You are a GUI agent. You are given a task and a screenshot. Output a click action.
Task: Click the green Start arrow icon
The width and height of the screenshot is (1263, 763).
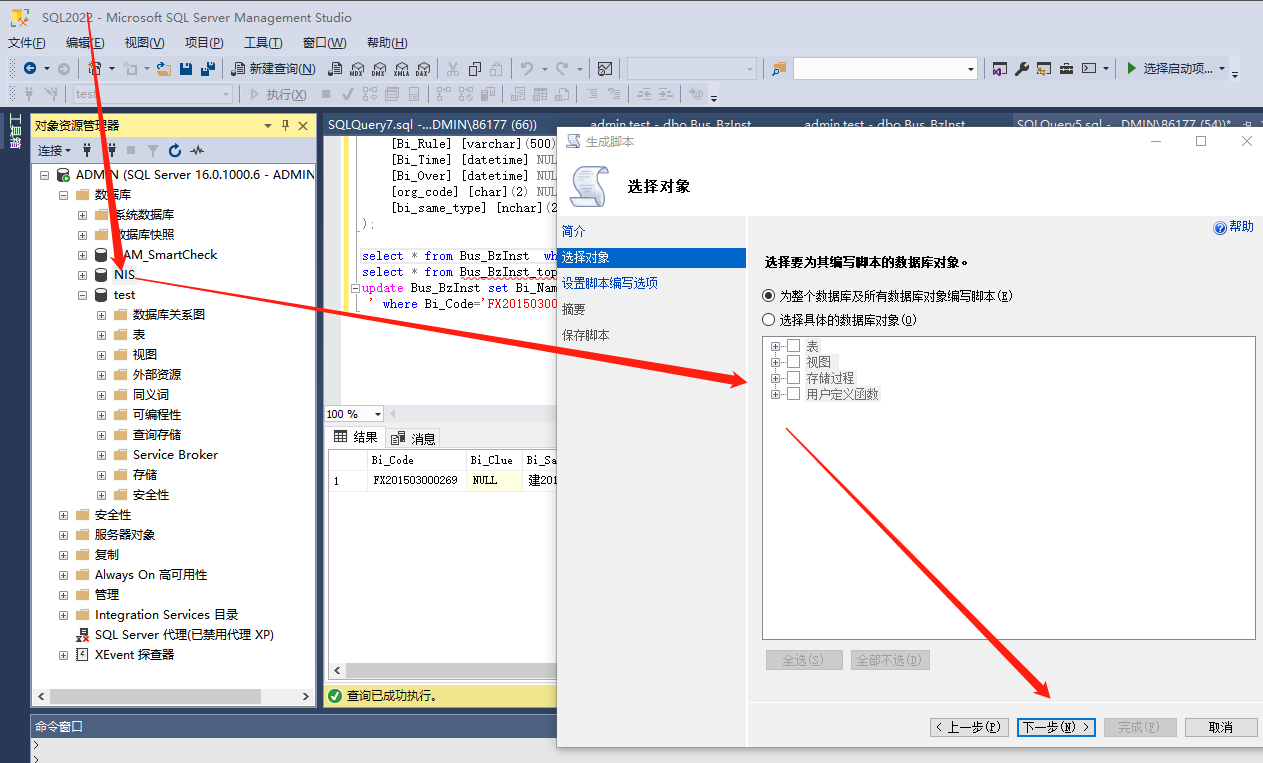coord(1132,69)
